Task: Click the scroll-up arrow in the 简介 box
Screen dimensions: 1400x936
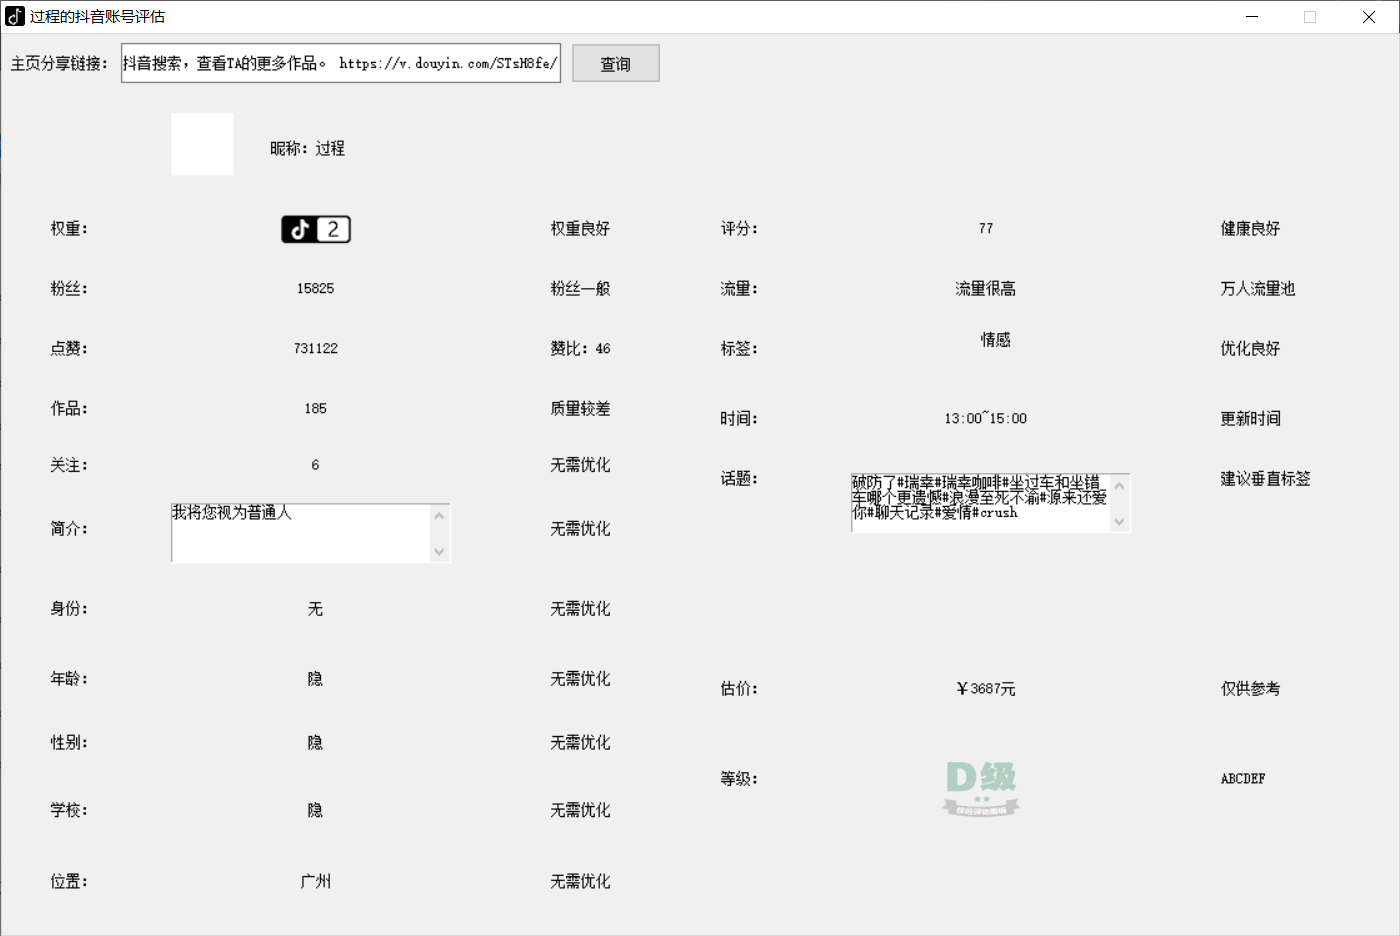Action: click(x=441, y=513)
